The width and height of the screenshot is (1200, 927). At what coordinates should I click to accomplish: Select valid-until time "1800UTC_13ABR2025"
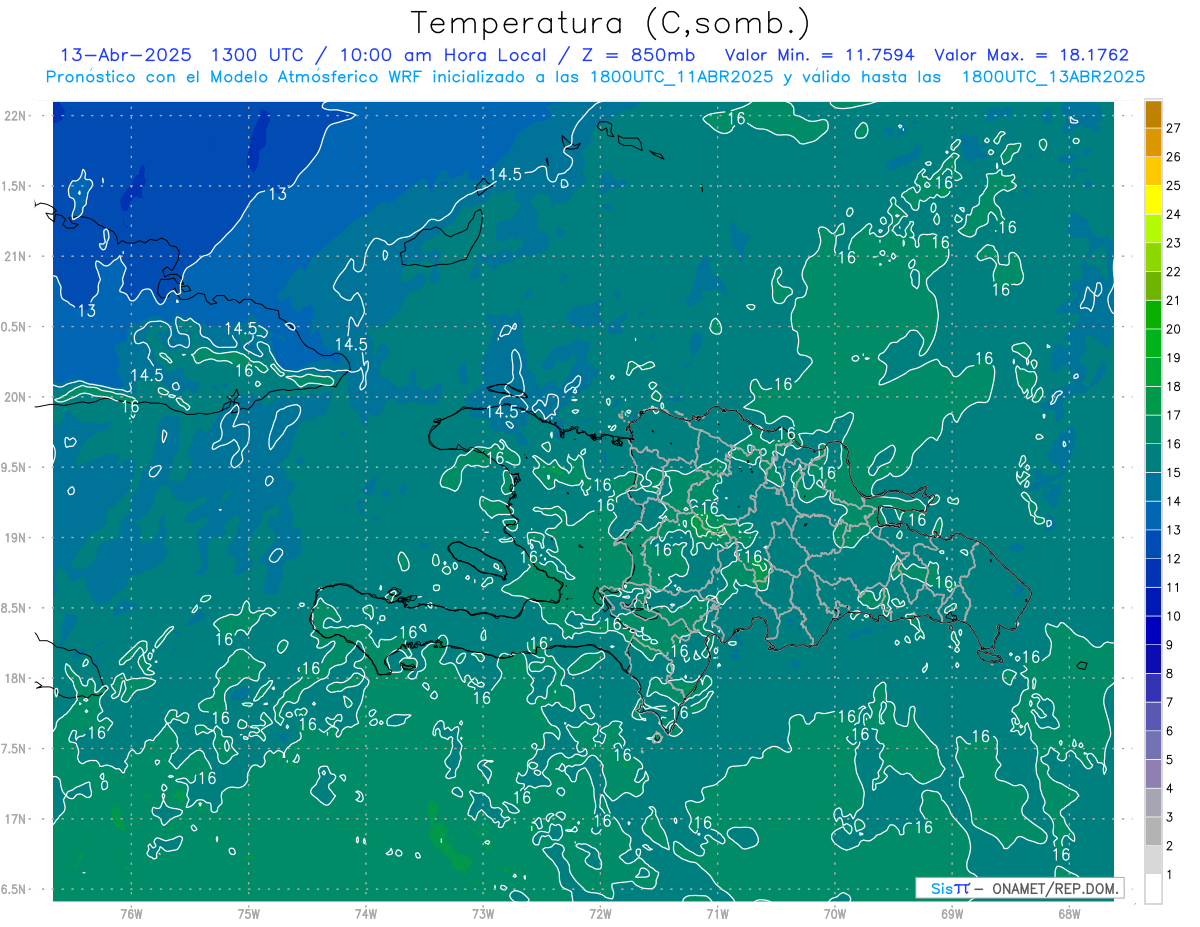click(1052, 77)
